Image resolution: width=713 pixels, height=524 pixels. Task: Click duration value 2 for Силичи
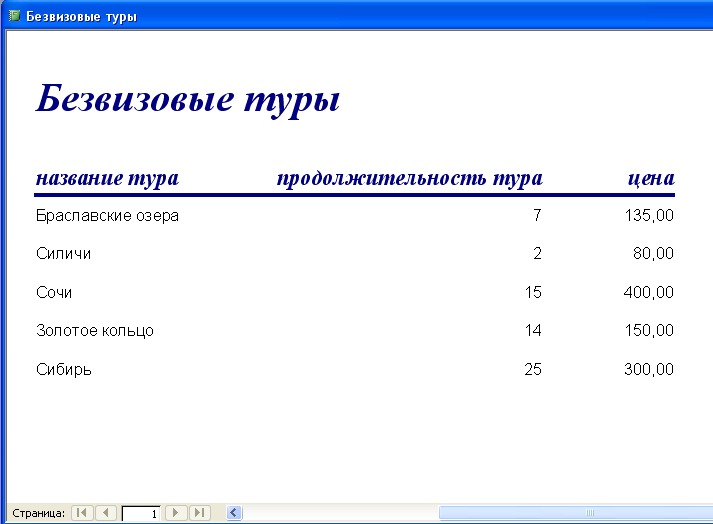click(537, 253)
